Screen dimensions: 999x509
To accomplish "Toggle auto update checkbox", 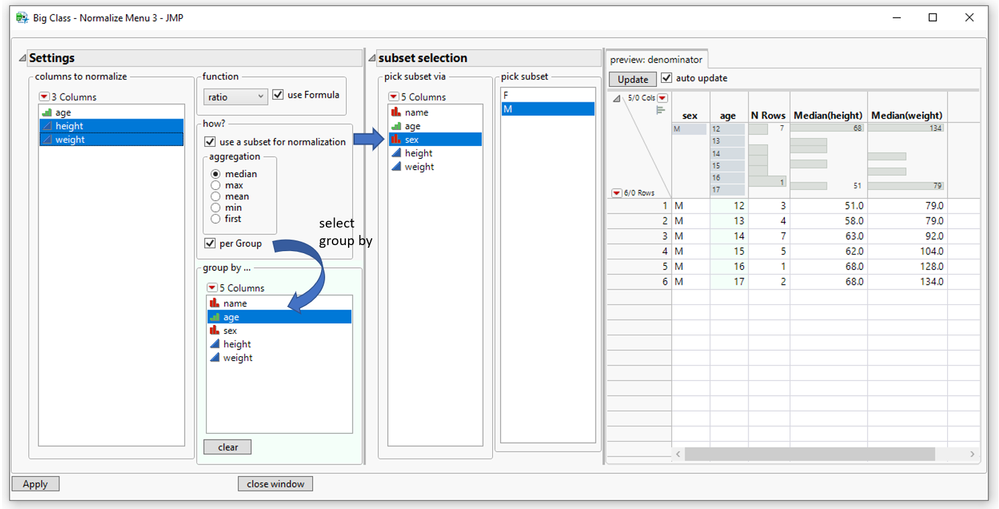I will click(666, 78).
